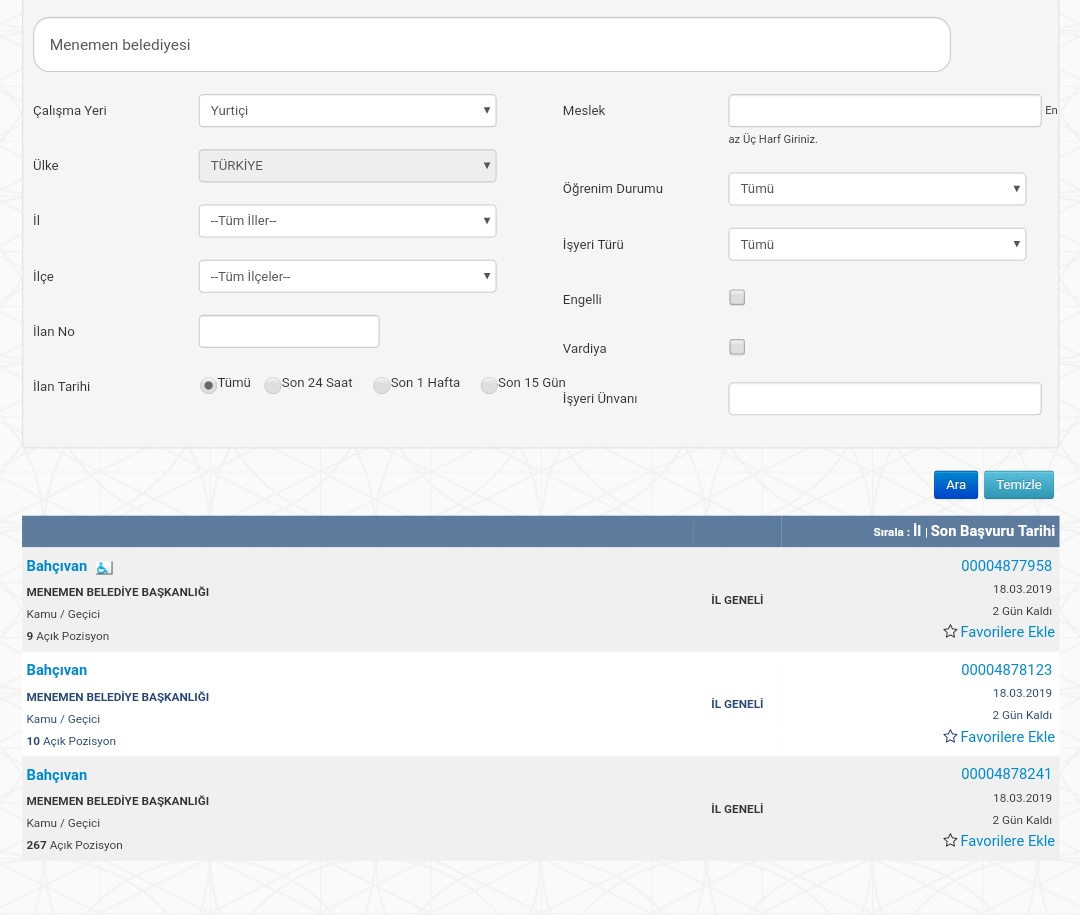The image size is (1080, 915).
Task: Expand the İlçe dropdown showing Tüm İlçeler
Action: [347, 276]
